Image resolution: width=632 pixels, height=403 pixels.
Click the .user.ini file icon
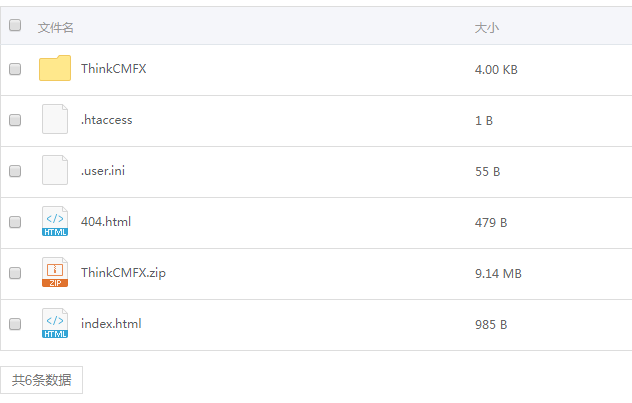coord(55,171)
